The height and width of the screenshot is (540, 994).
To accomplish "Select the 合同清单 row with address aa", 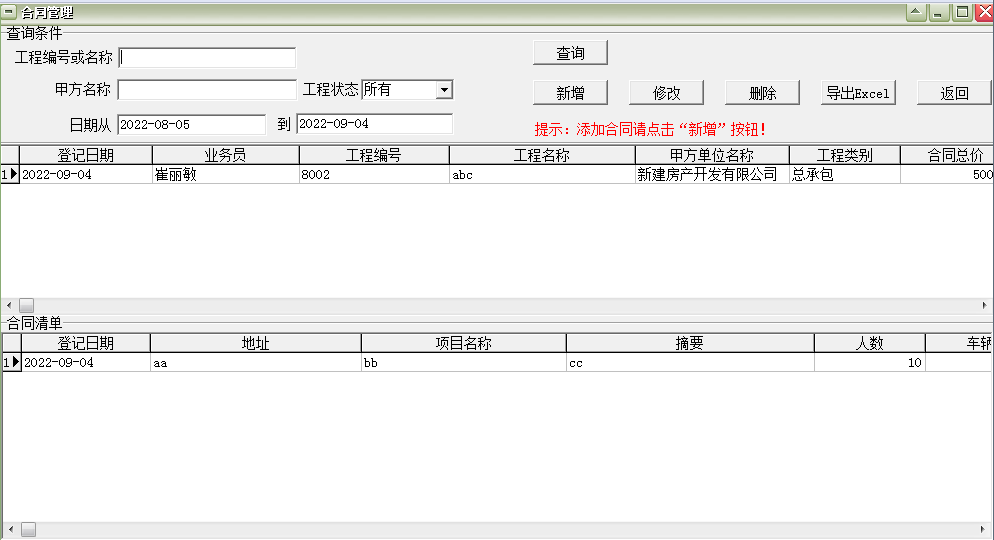I will point(255,363).
